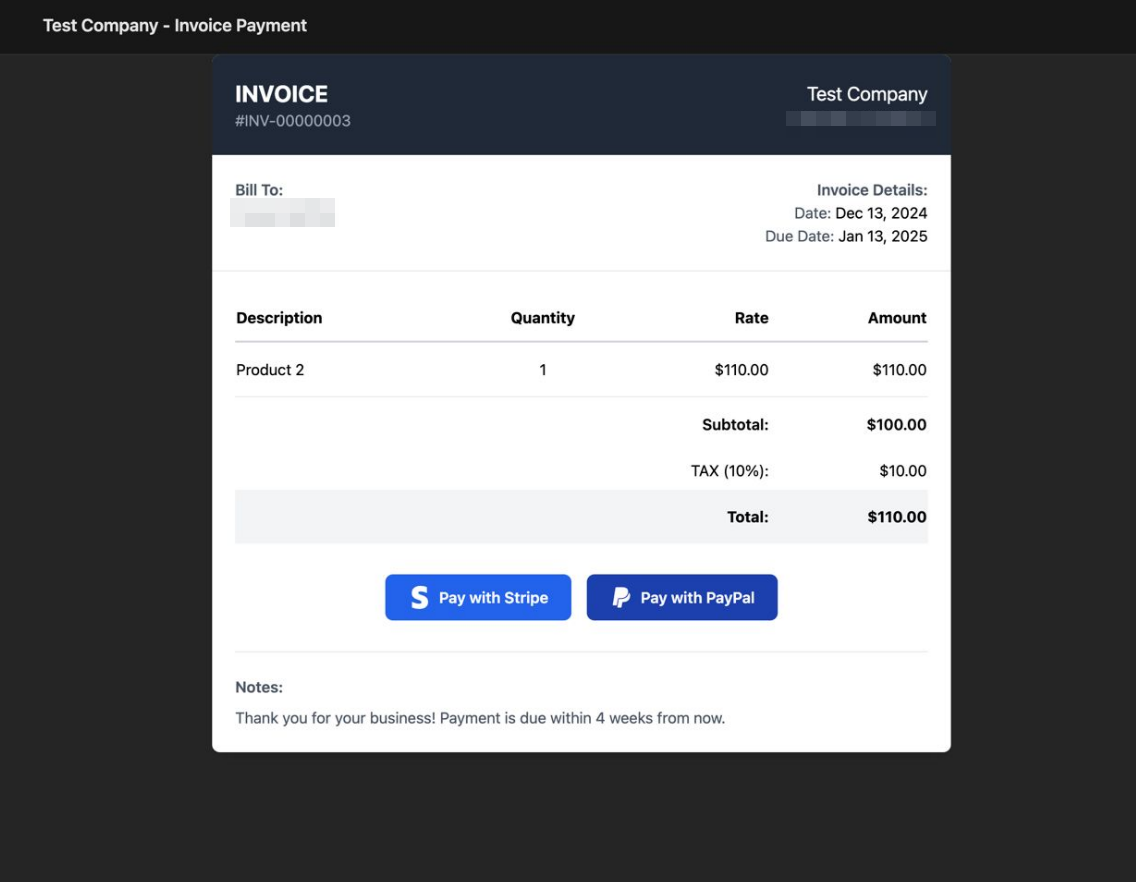This screenshot has width=1136, height=882.
Task: Select the Product 2 line item
Action: coord(270,369)
